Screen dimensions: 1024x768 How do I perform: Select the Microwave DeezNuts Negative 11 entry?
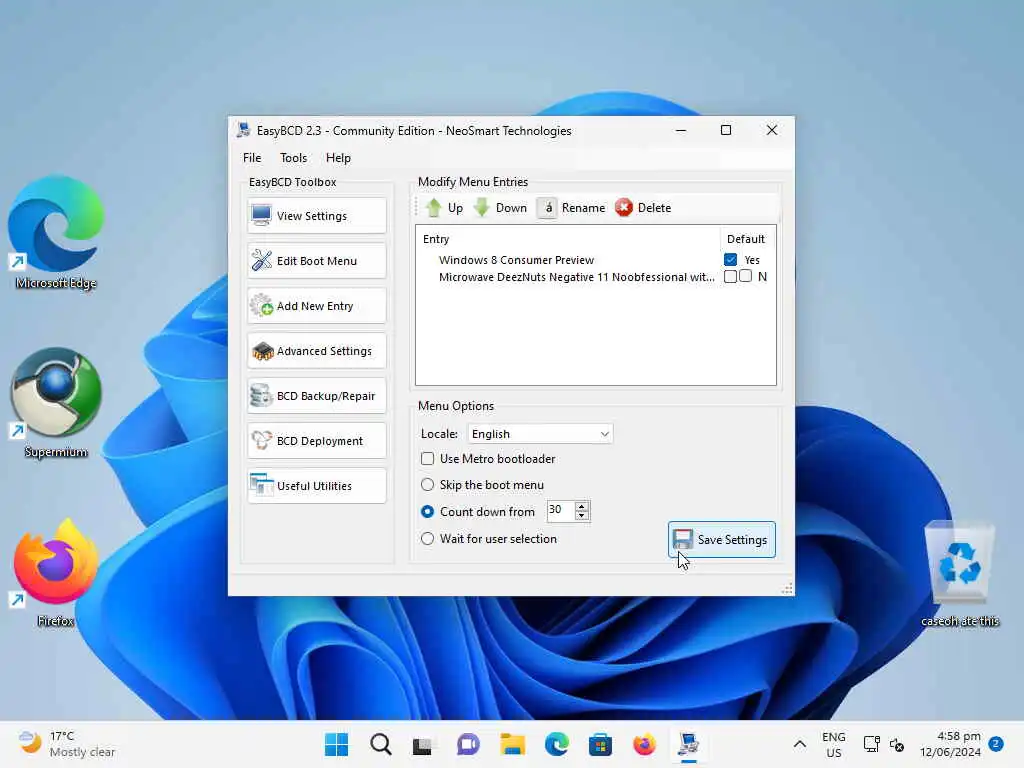(577, 277)
